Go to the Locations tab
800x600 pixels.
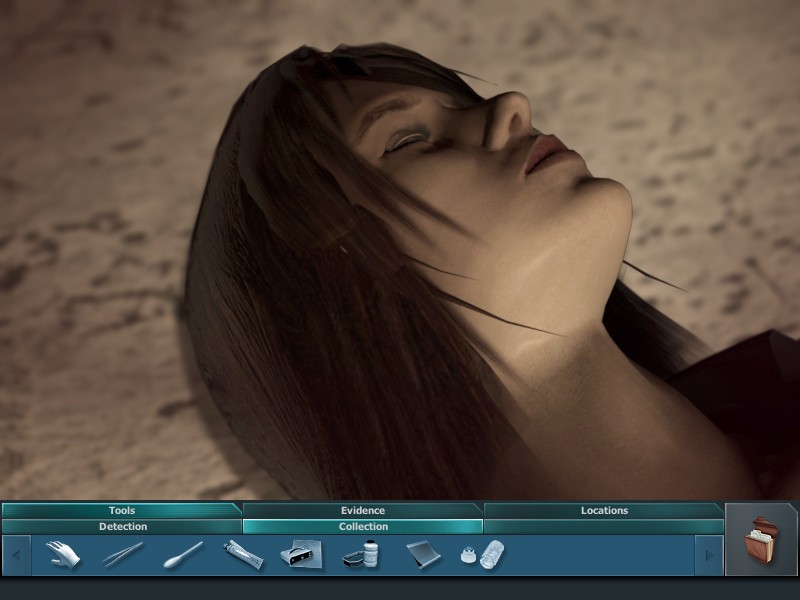(x=604, y=510)
